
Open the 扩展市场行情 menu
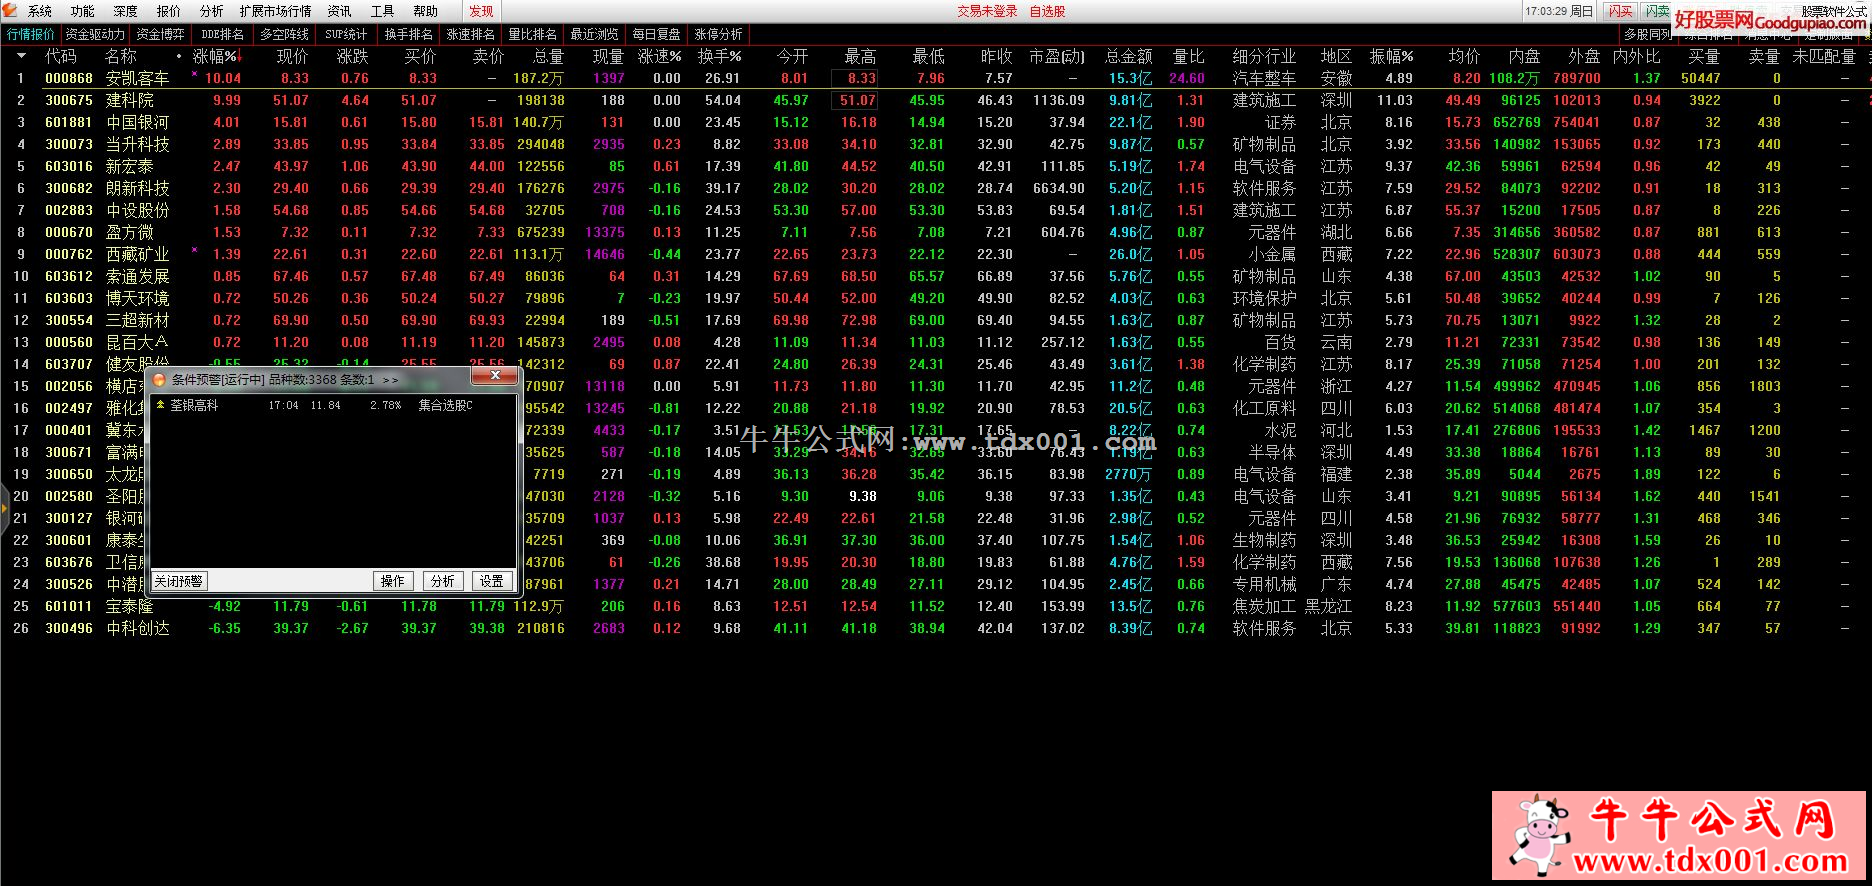point(275,11)
